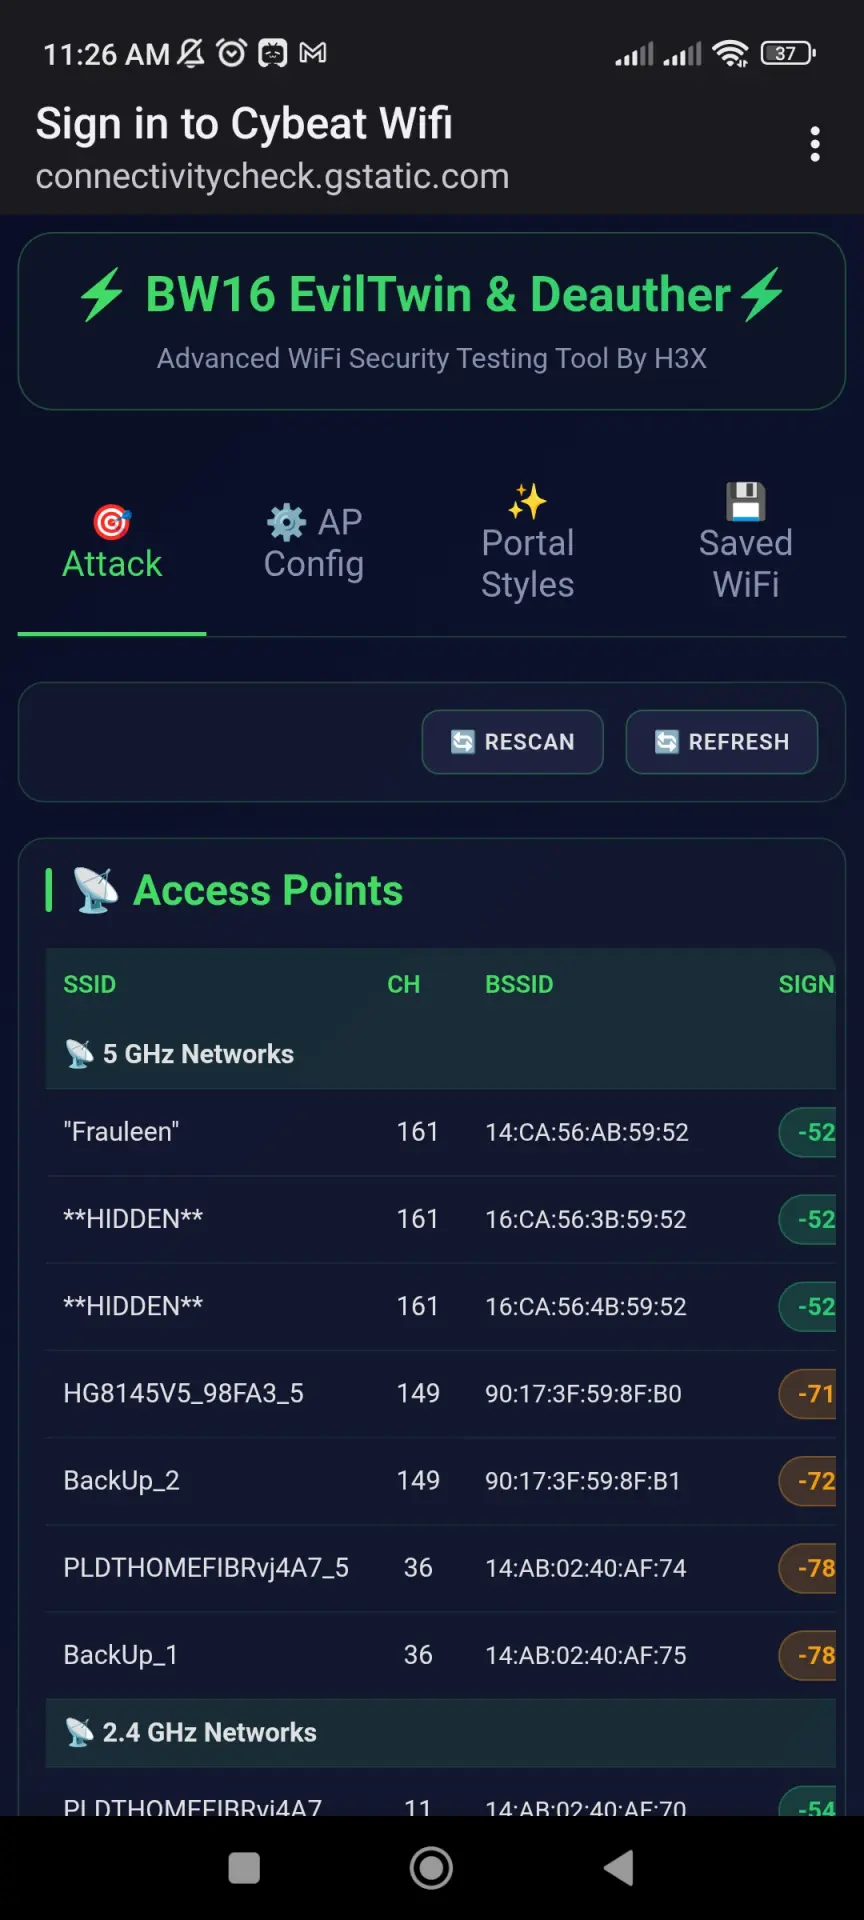
Task: Open the three-dot overflow menu
Action: click(x=815, y=144)
